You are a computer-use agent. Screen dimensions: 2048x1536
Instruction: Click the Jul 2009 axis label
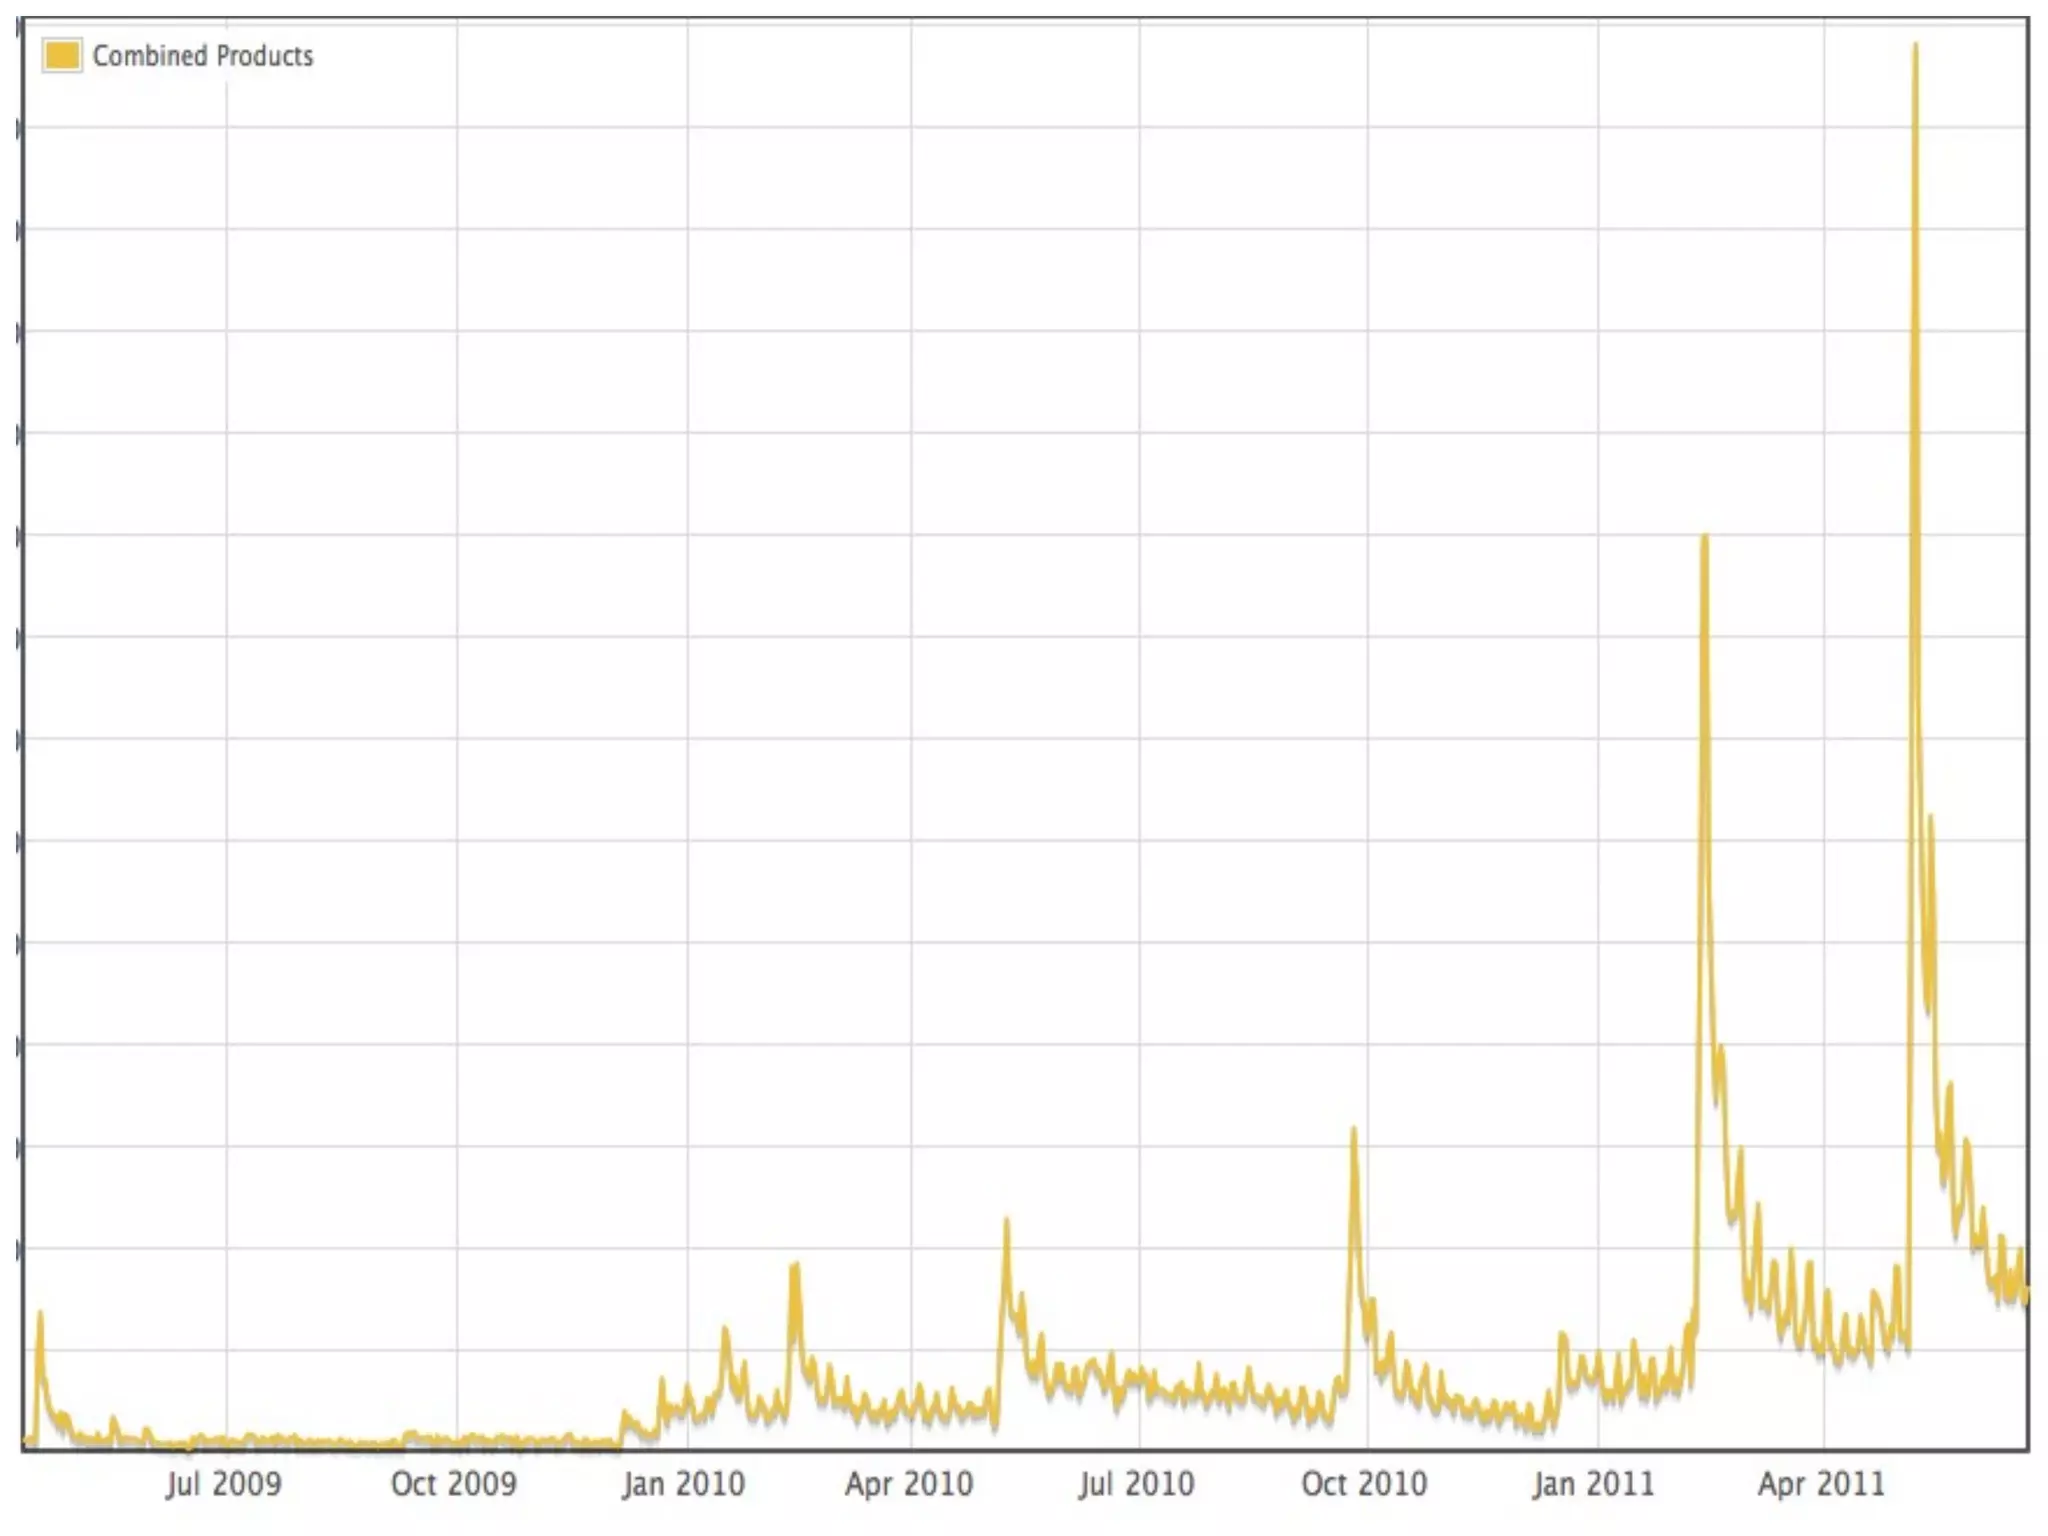click(x=224, y=1484)
